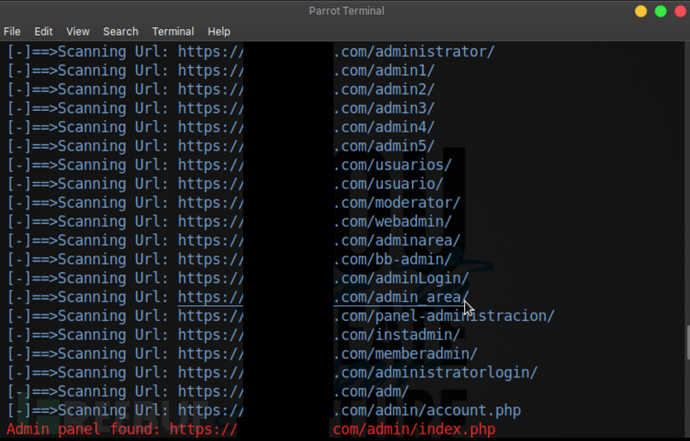This screenshot has width=690, height=441.
Task: Select the .com/adminLogin/ path text
Action: [x=401, y=278]
